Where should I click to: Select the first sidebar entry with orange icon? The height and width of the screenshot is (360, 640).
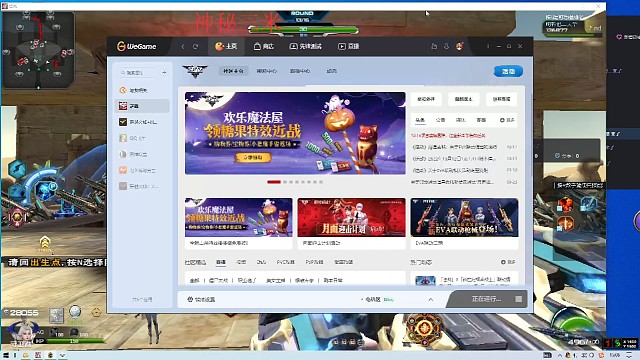[x=142, y=90]
